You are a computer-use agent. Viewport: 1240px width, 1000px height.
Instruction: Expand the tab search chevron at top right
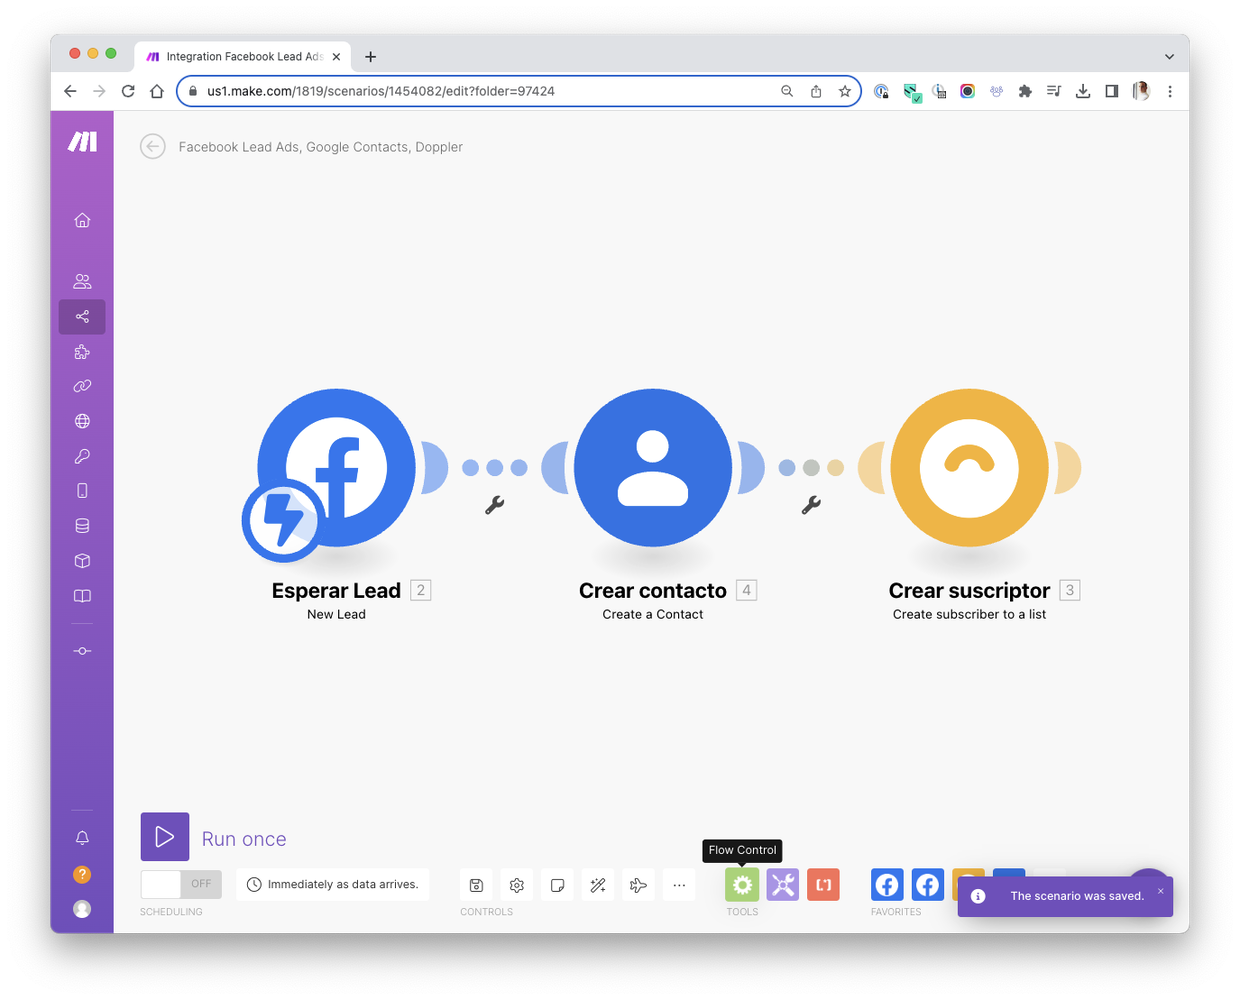coord(1169,57)
